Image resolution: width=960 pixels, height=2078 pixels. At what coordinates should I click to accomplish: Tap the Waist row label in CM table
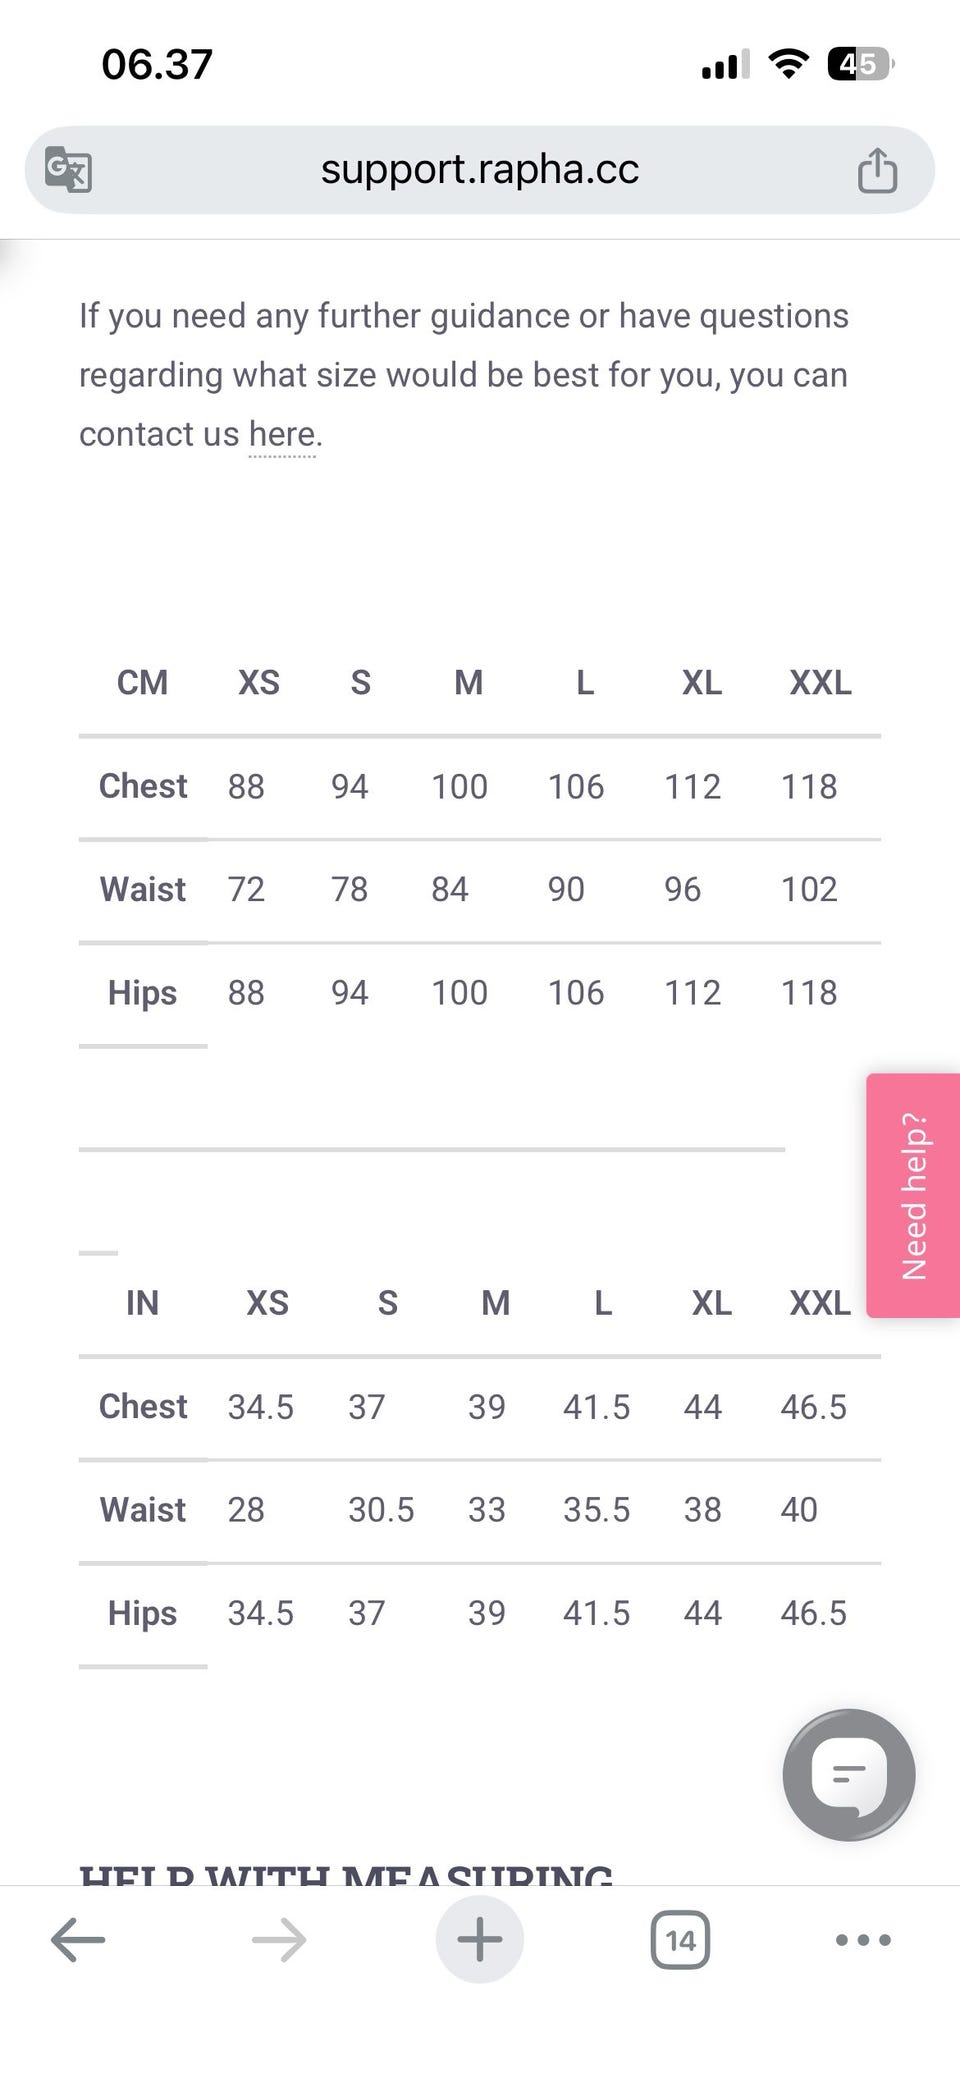pos(142,889)
